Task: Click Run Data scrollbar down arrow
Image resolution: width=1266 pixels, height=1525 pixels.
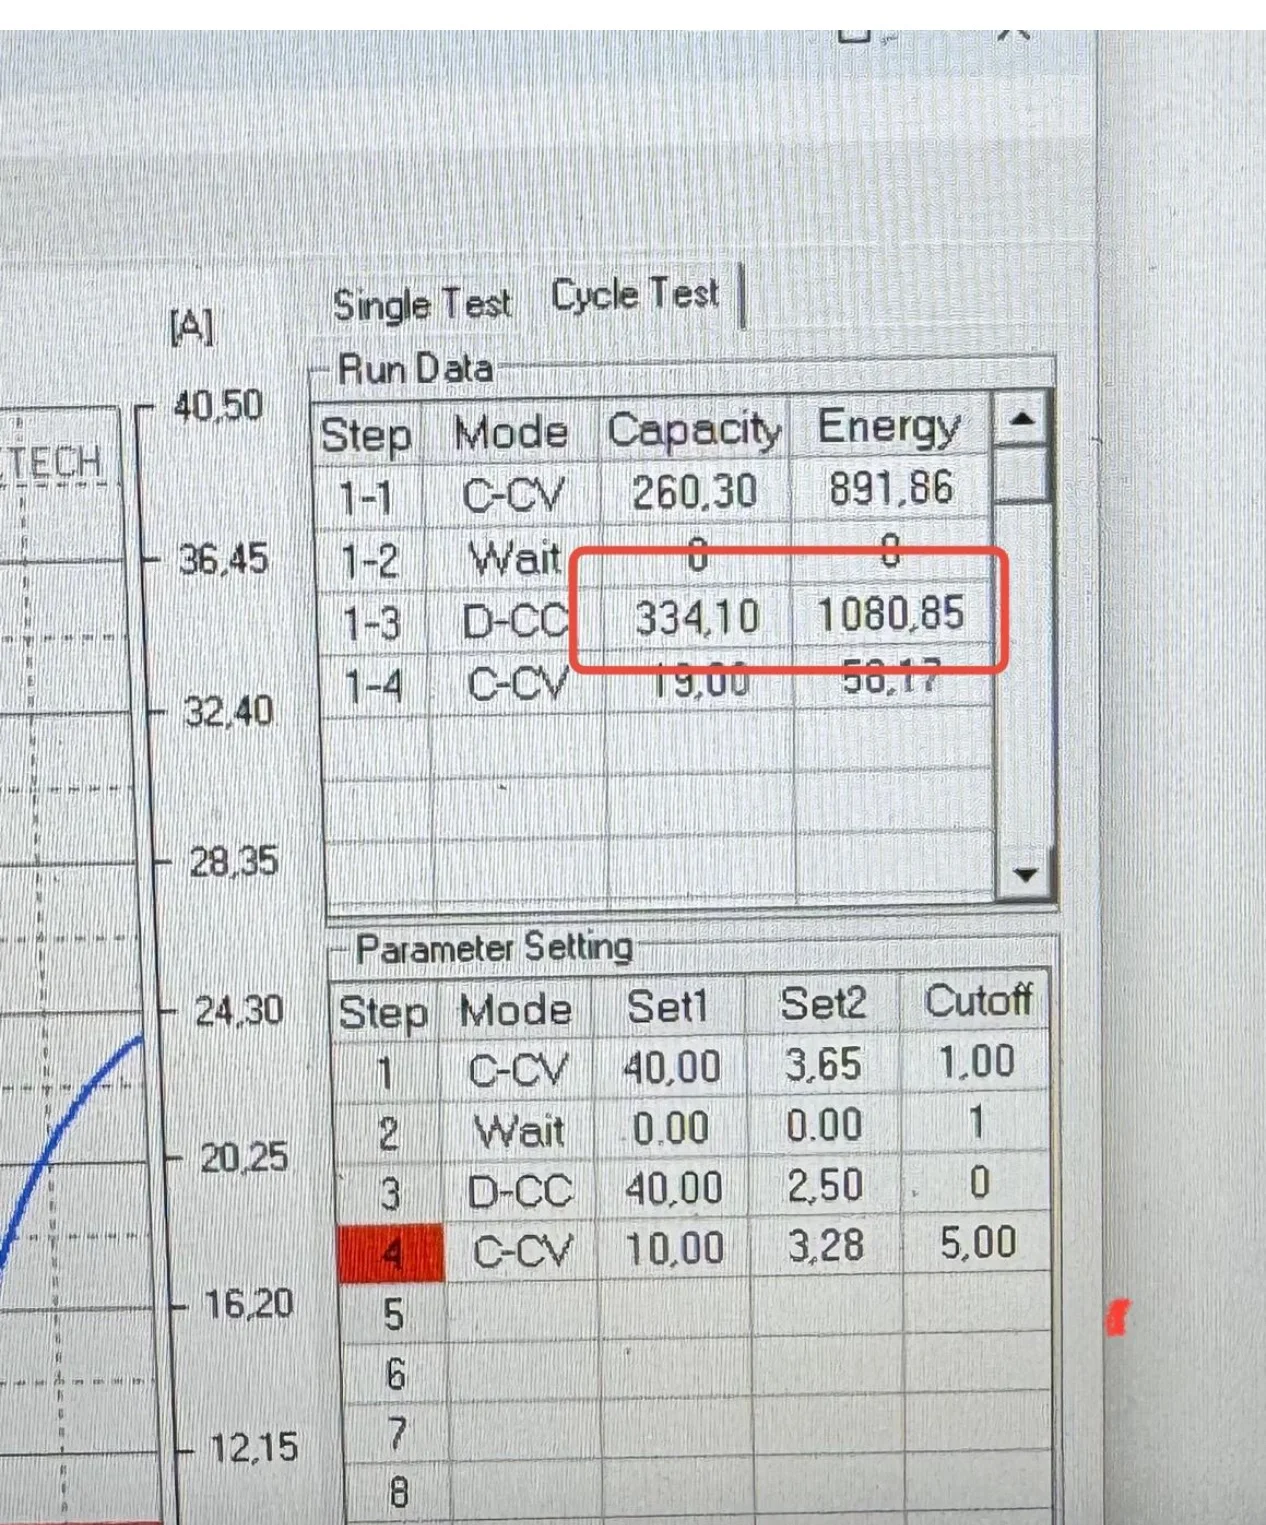Action: click(x=1024, y=875)
